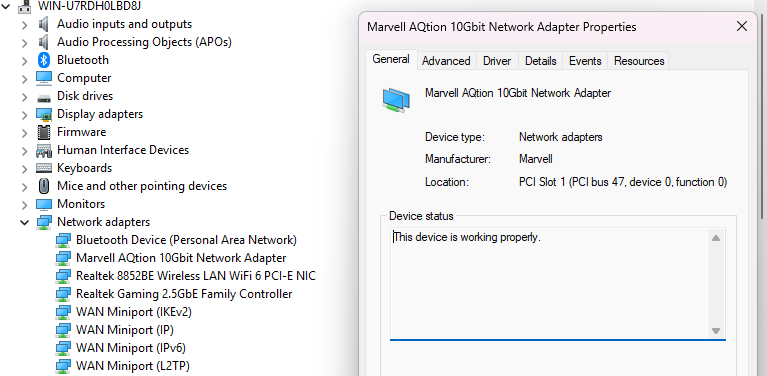Click the Disk drives icon
This screenshot has height=376, width=767.
coord(44,97)
